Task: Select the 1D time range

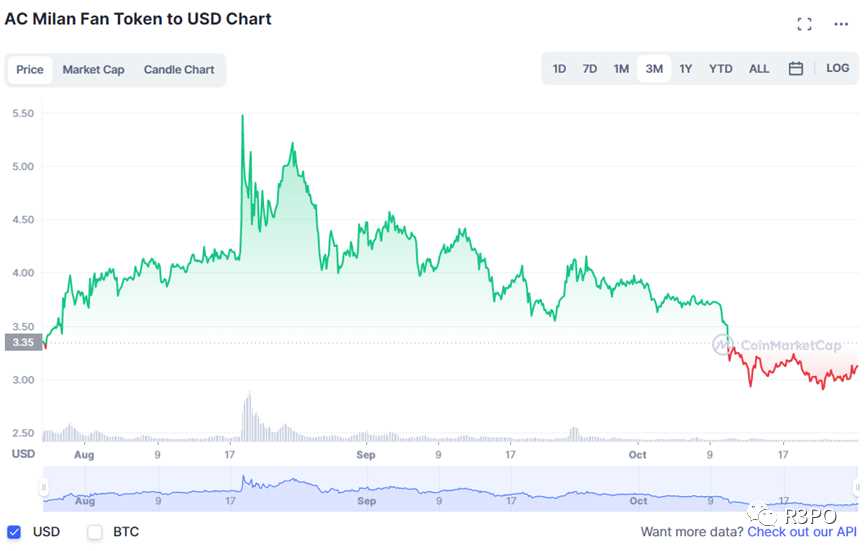Action: (x=559, y=69)
